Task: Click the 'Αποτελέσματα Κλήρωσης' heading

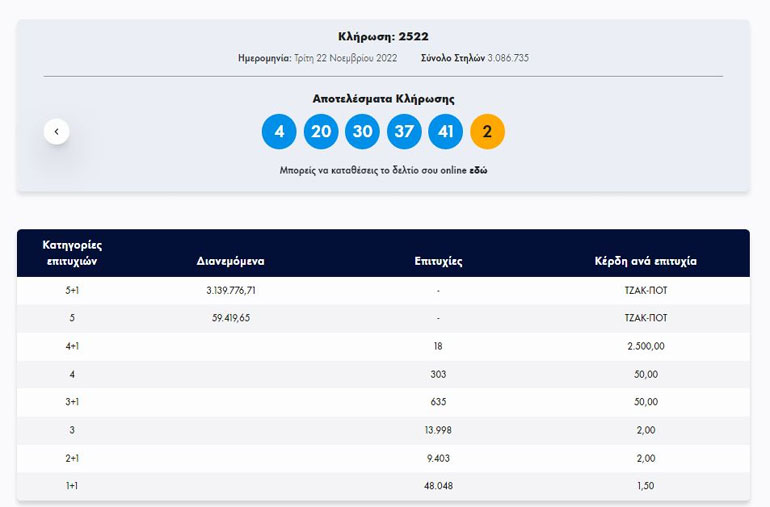Action: pyautogui.click(x=383, y=99)
